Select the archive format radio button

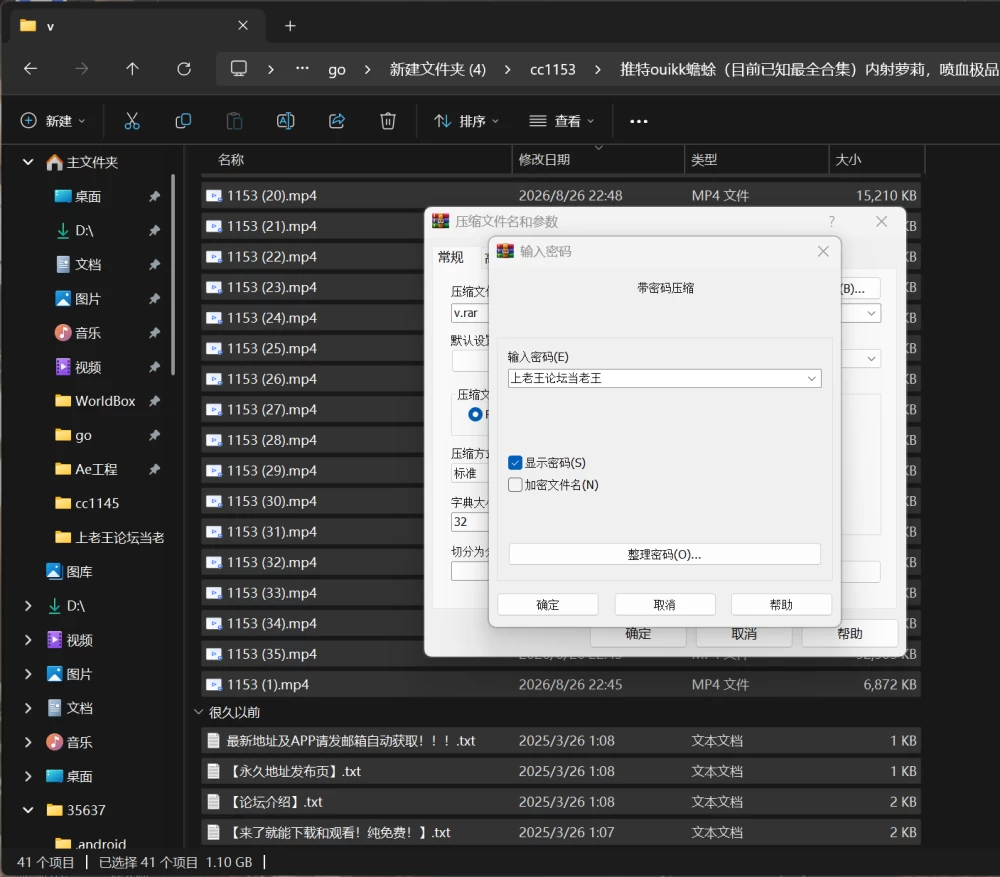pos(475,414)
